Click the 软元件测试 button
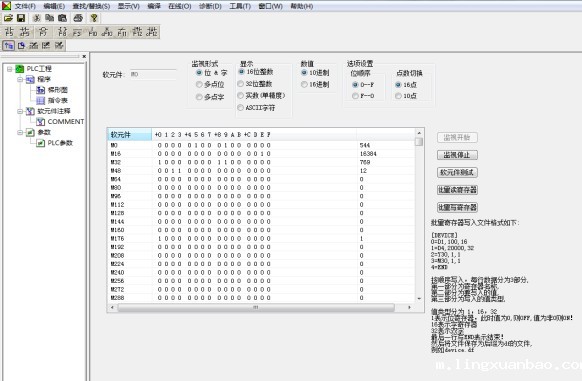 (457, 172)
